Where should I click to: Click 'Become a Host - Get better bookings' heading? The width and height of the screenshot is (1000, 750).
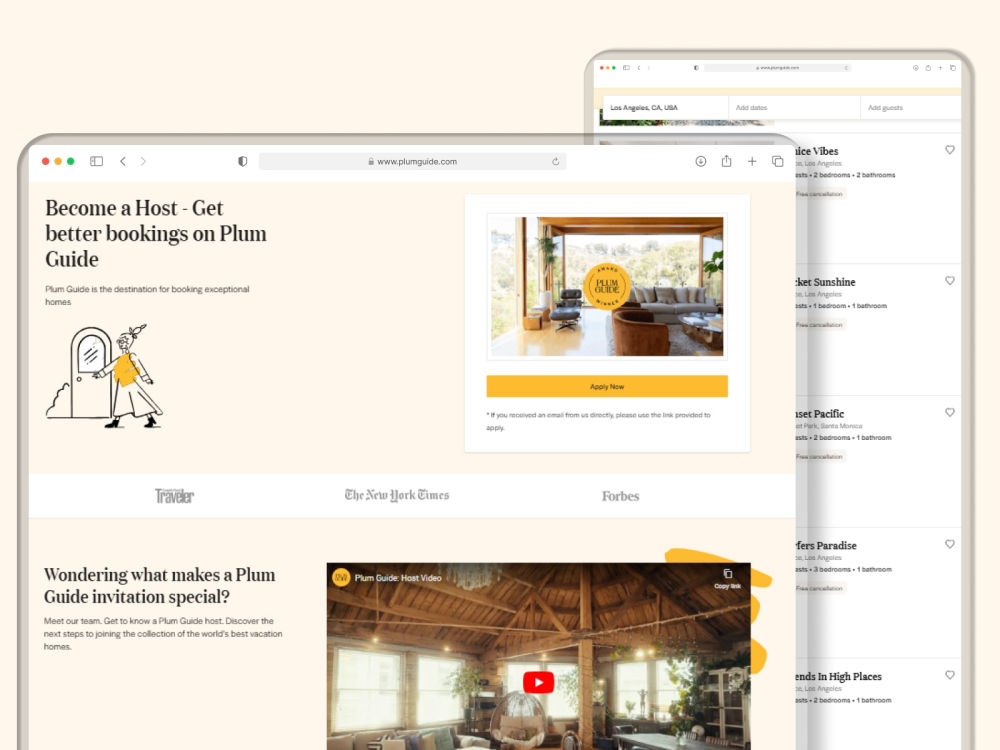coord(156,233)
